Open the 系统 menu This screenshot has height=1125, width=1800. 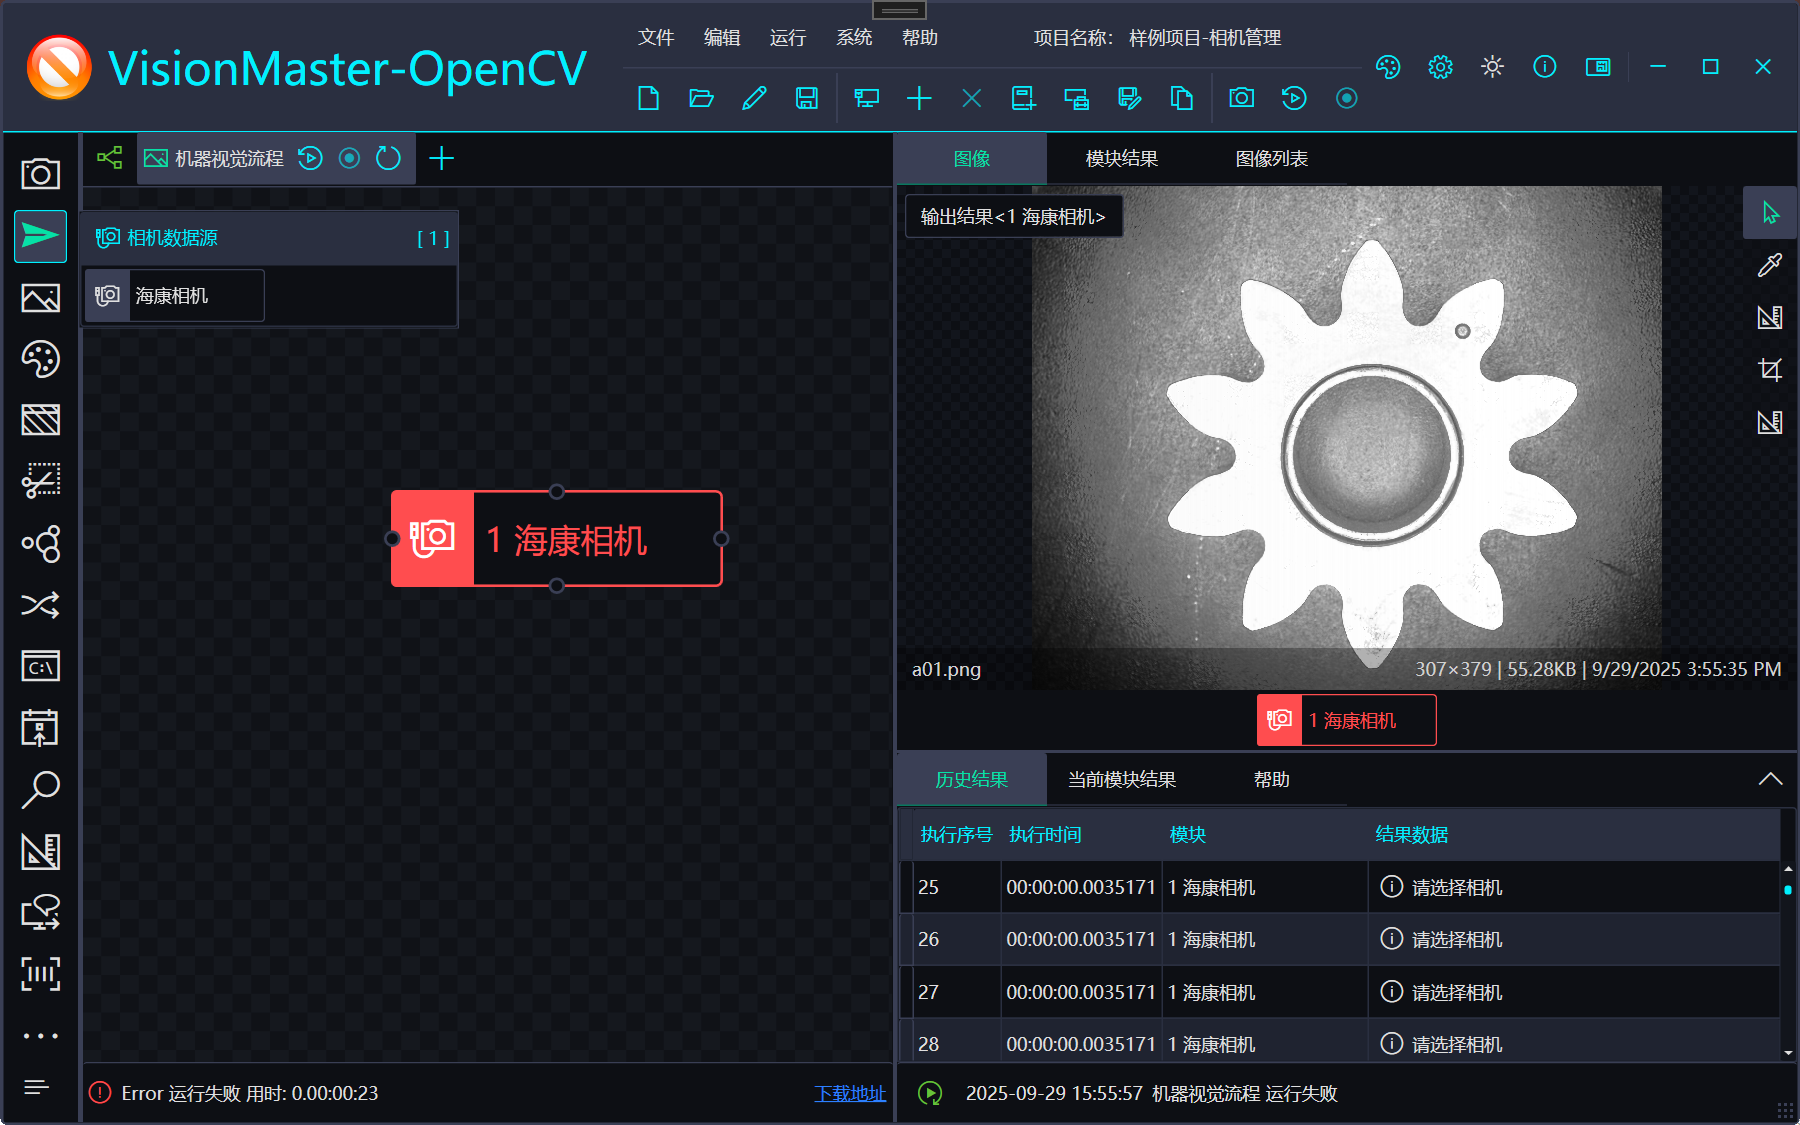click(854, 37)
